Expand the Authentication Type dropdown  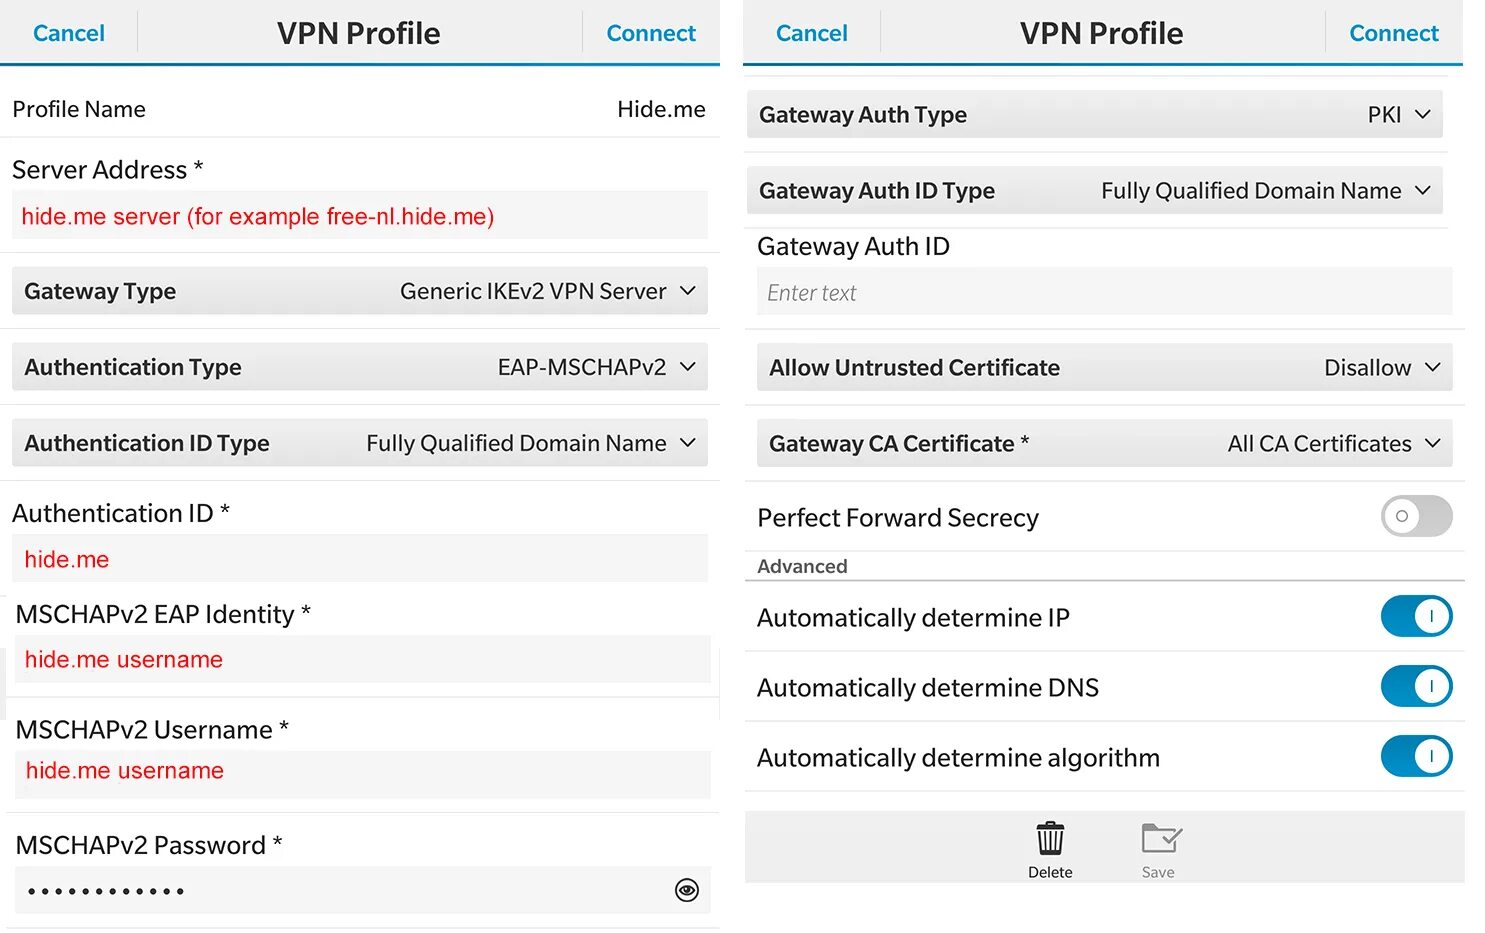360,367
